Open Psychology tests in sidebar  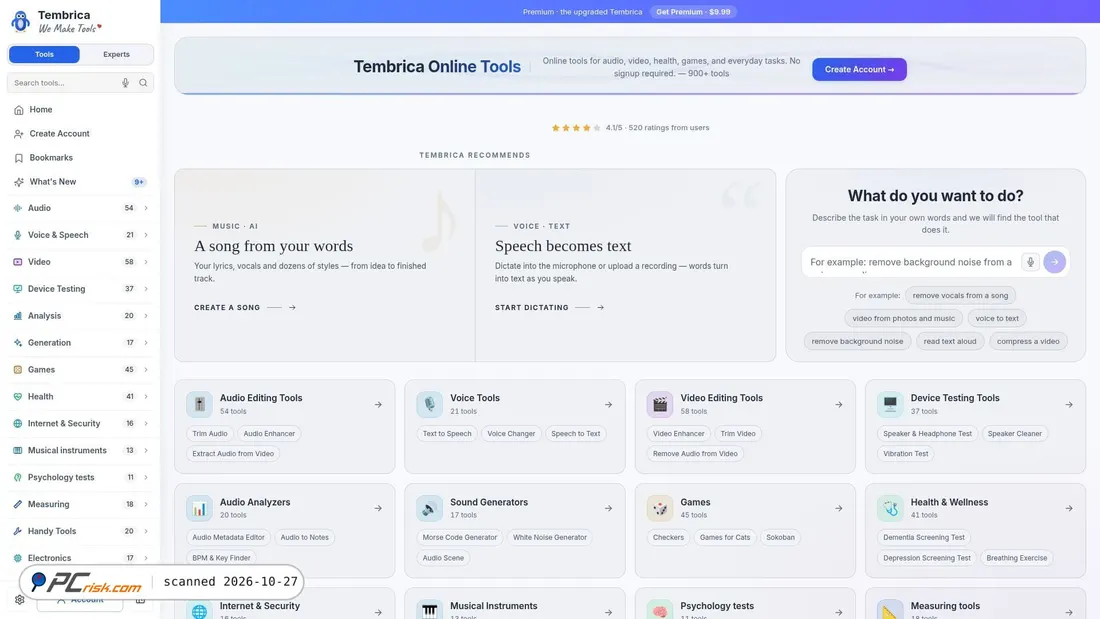tap(80, 477)
